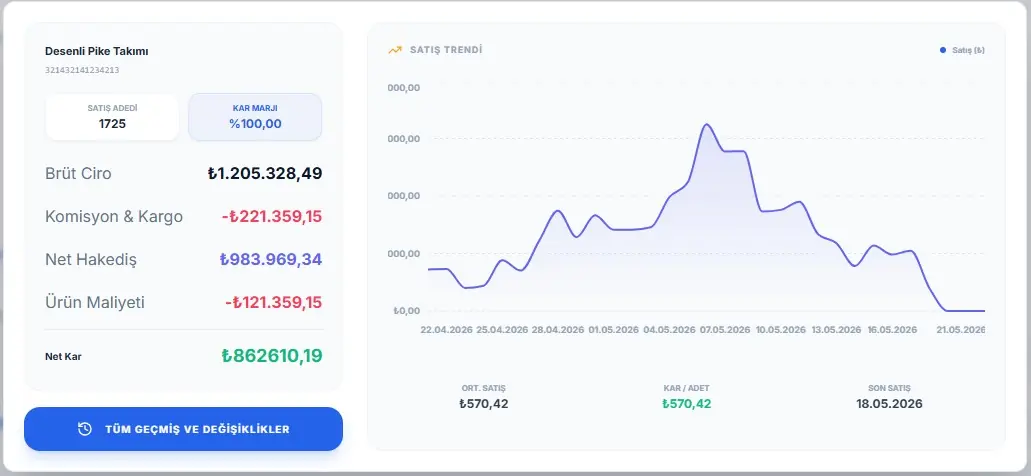Click the Net Hakediş value ₺983.969,34
Viewport: 1031px width, 476px height.
tap(271, 259)
